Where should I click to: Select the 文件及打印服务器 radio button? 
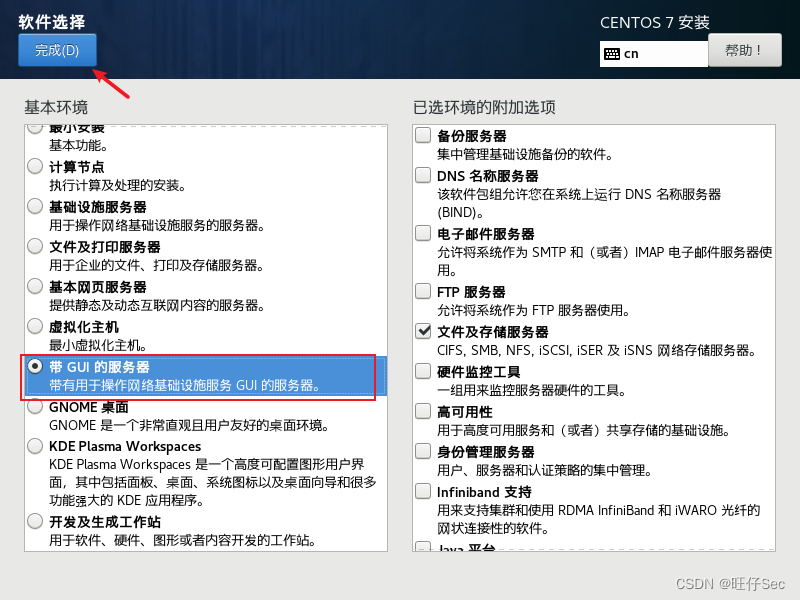coord(35,246)
